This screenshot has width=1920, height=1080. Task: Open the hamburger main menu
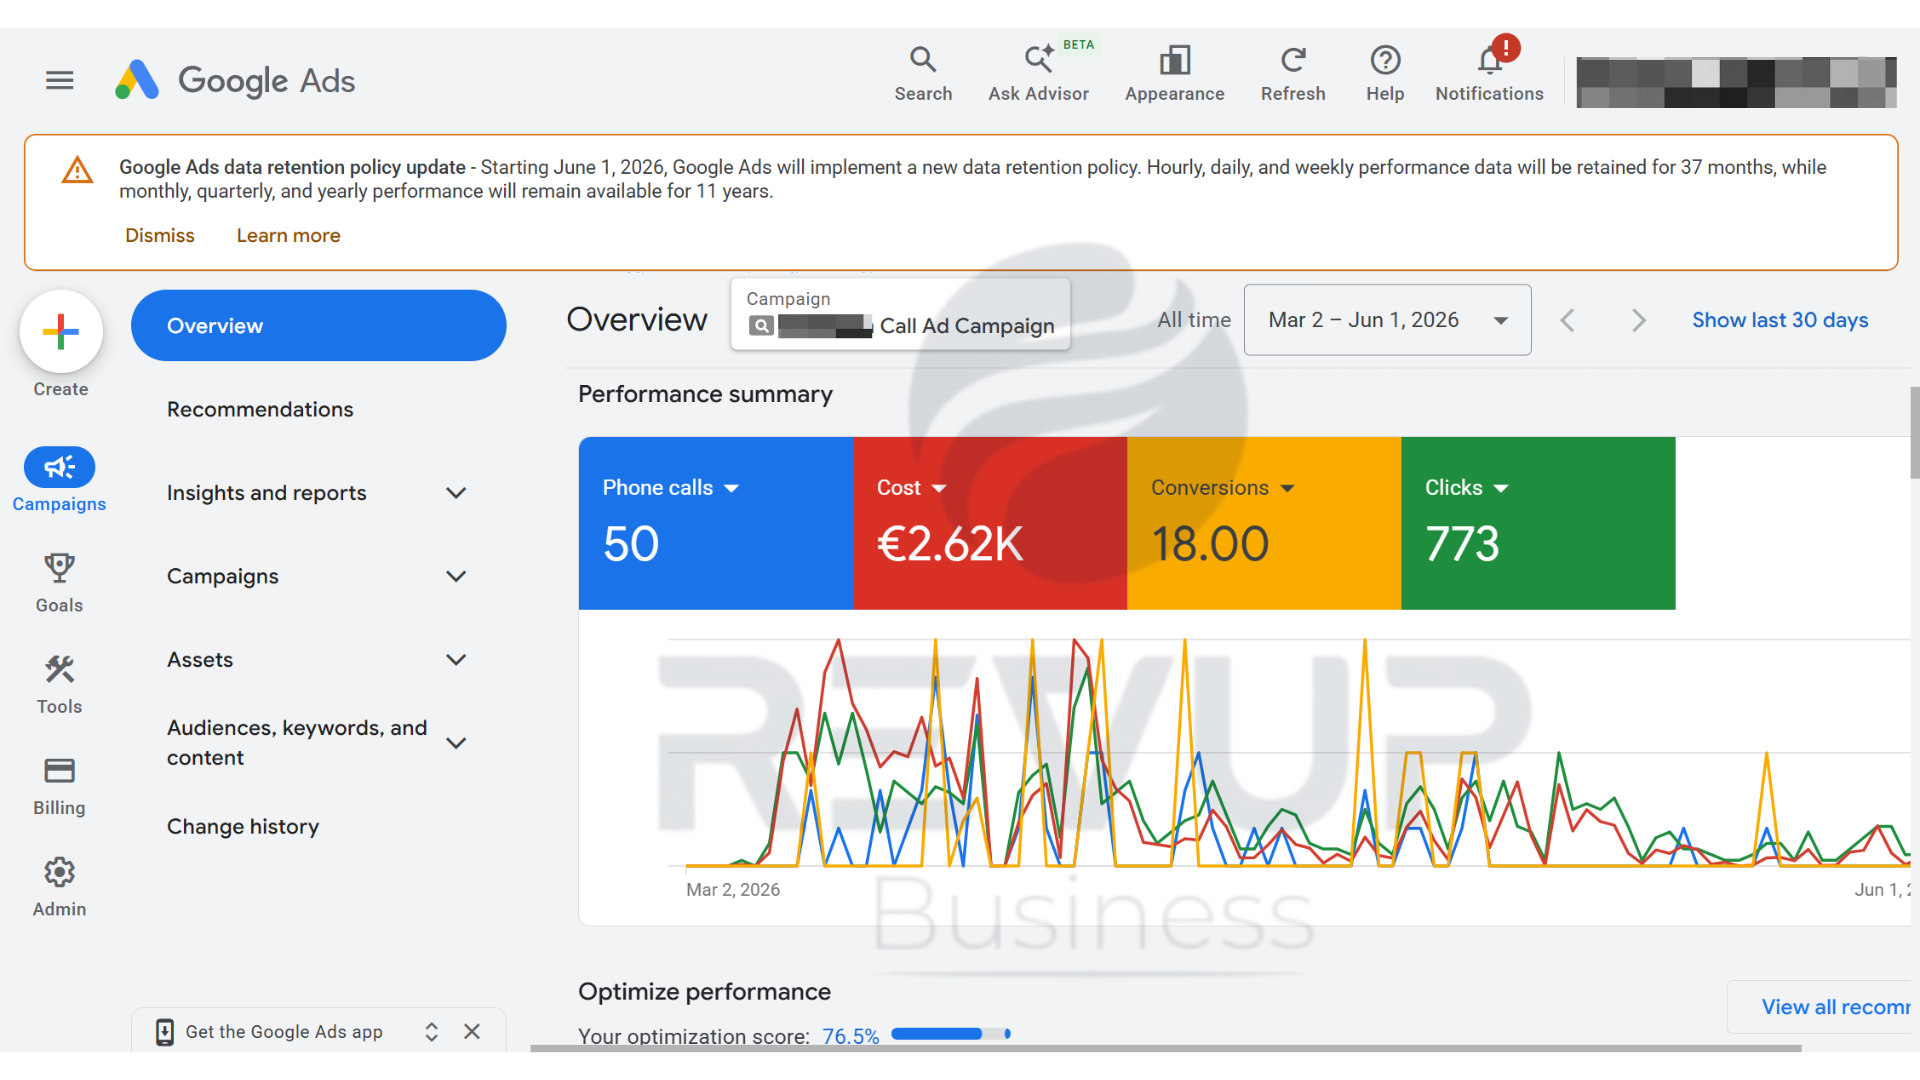(x=60, y=80)
